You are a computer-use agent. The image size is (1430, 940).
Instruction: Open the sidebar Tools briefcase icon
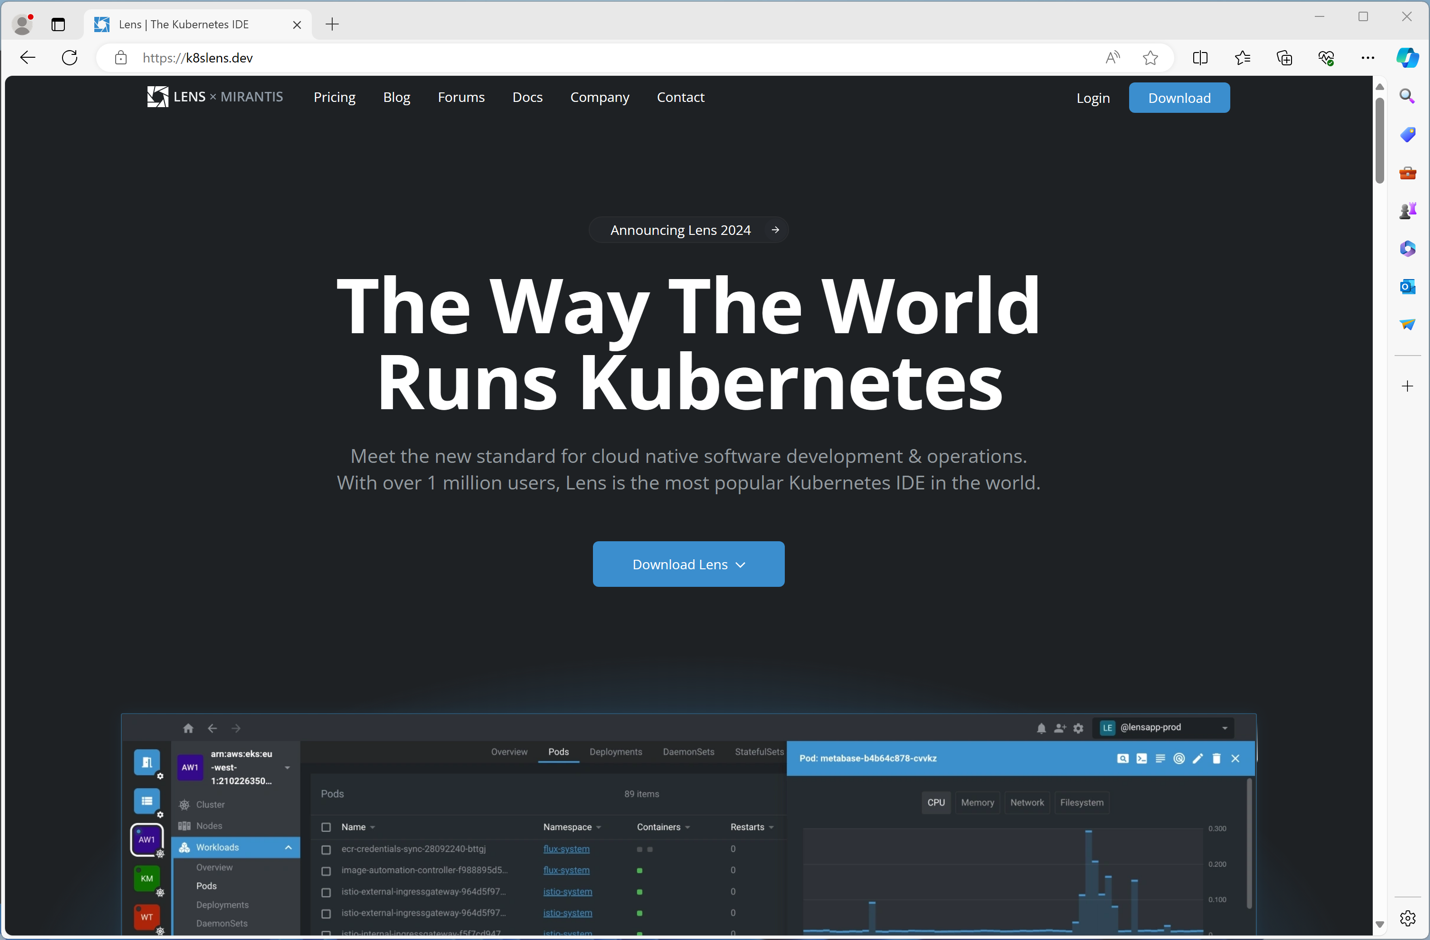click(1408, 173)
